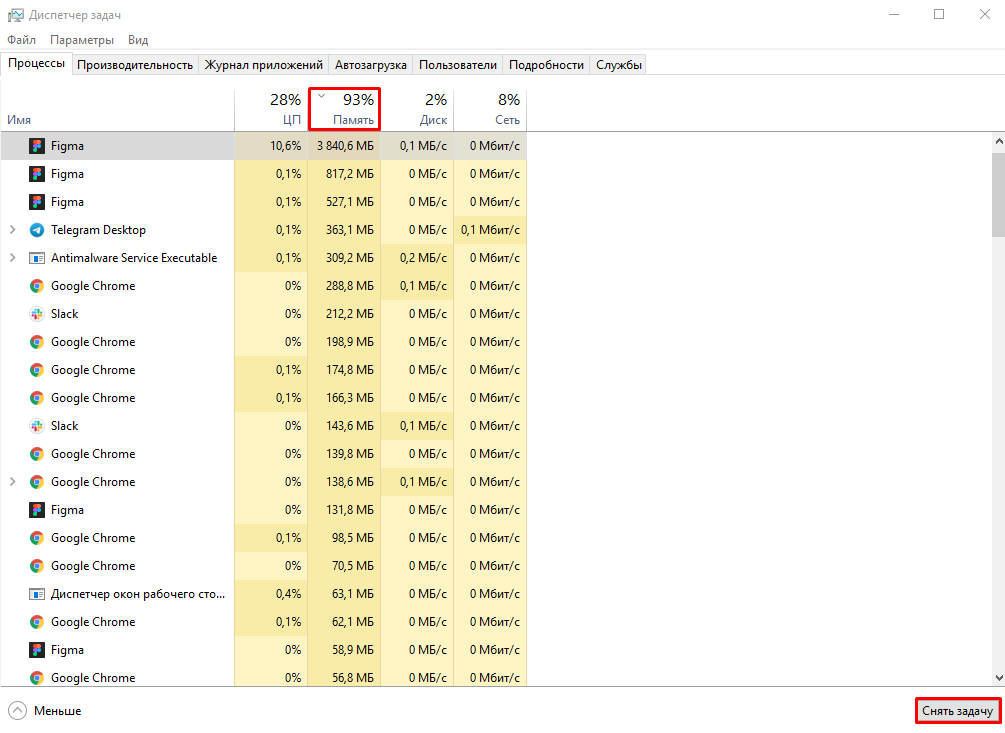Click Chrome icon in 198,9 МБ row
Image resolution: width=1005 pixels, height=733 pixels.
click(37, 342)
